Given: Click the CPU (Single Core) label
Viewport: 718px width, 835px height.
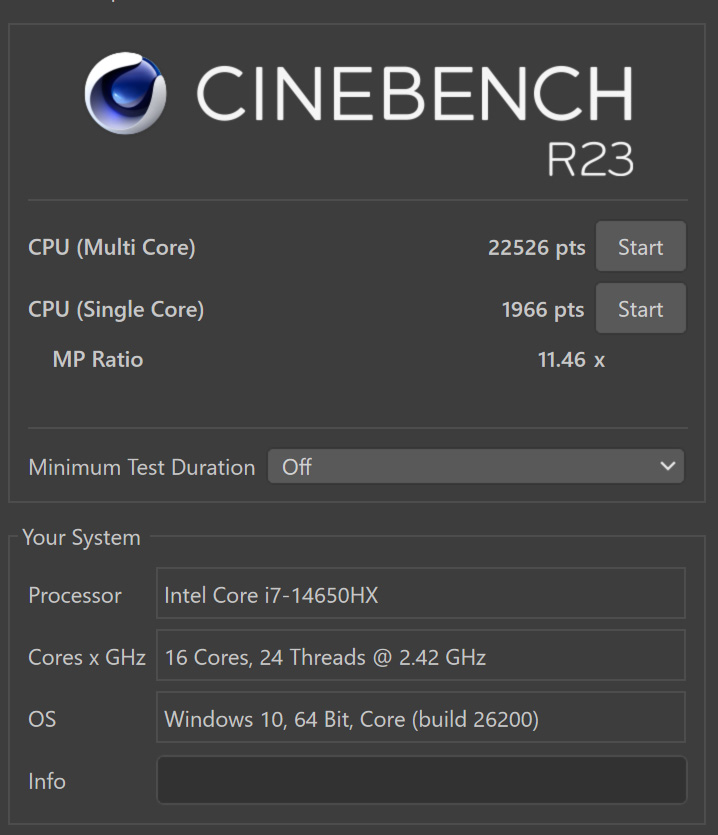Looking at the screenshot, I should [x=116, y=309].
